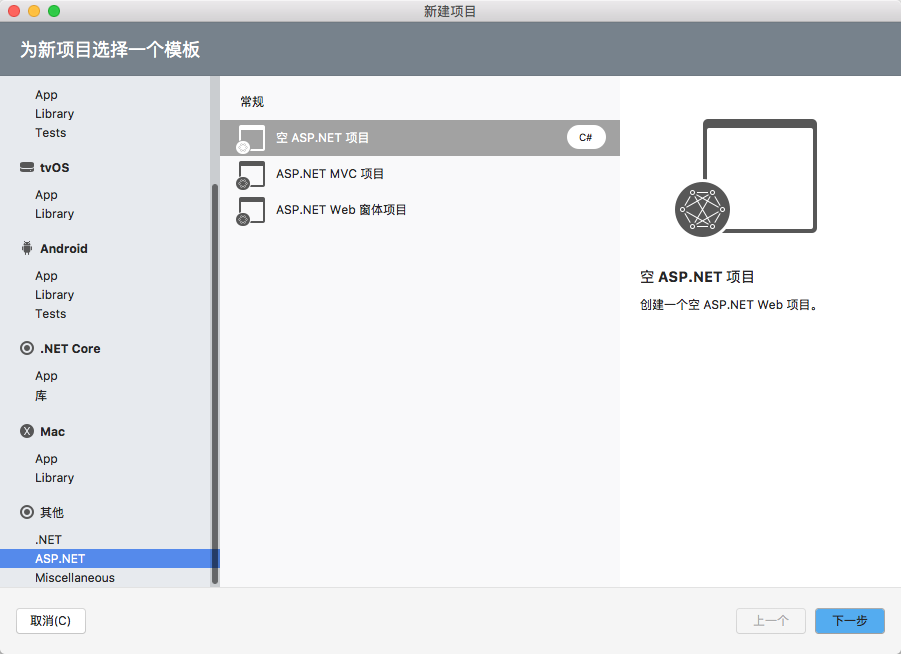This screenshot has height=654, width=901.
Task: Select App under .NET Core
Action: [x=46, y=376]
